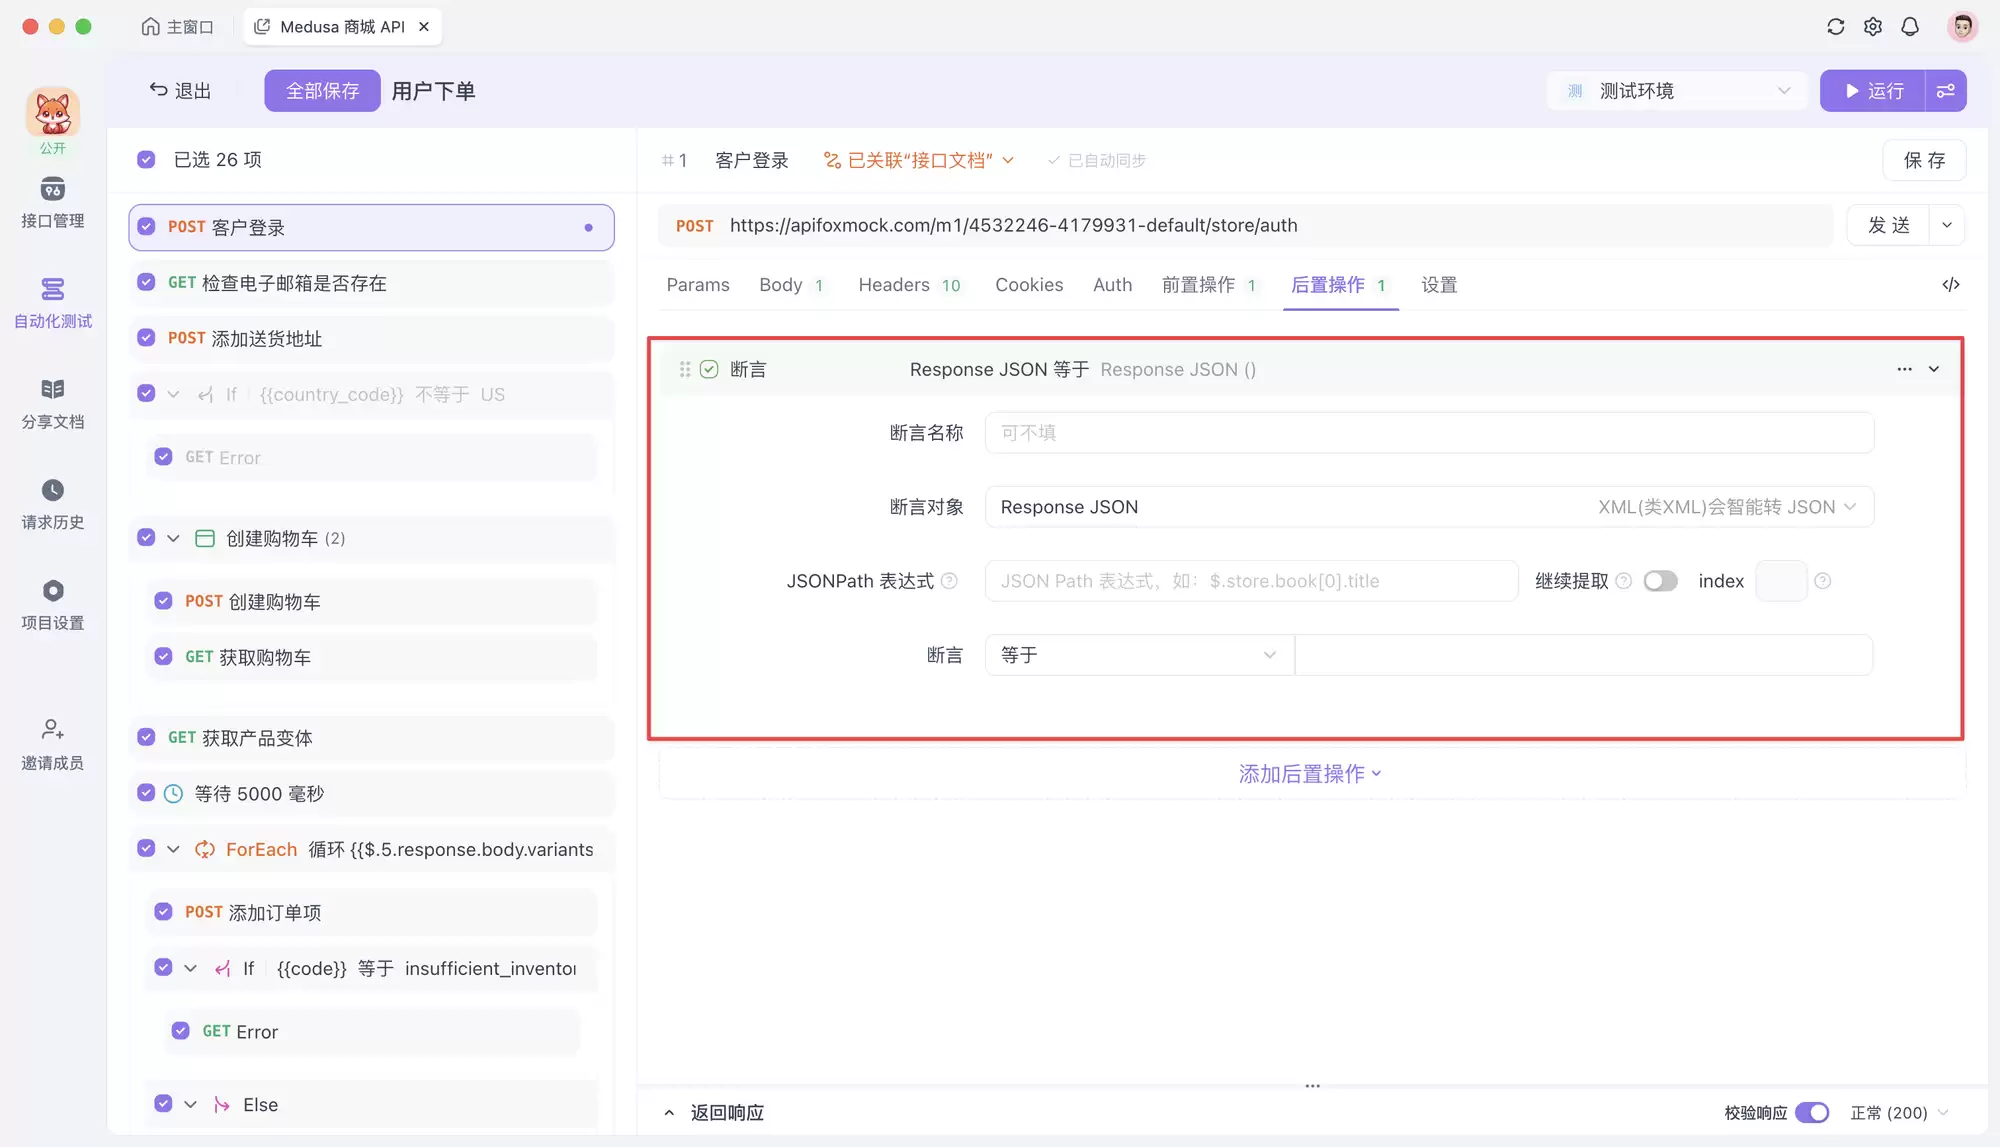The height and width of the screenshot is (1147, 2000).
Task: Click the 断言名称 input field
Action: (1429, 433)
